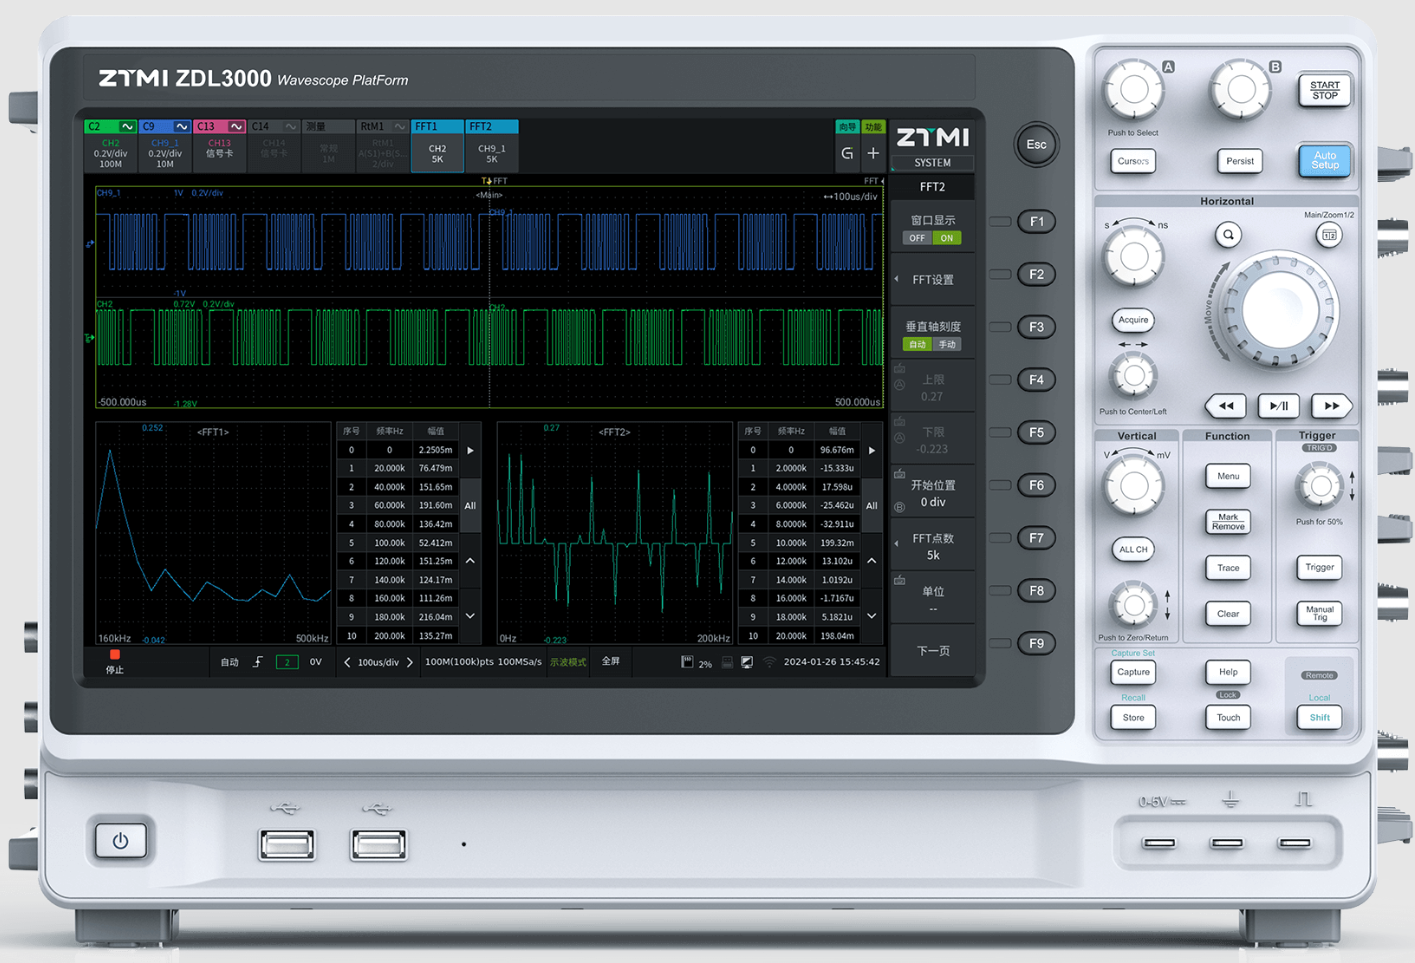Click the ZTMI SYSTEM logo on screen

932,144
